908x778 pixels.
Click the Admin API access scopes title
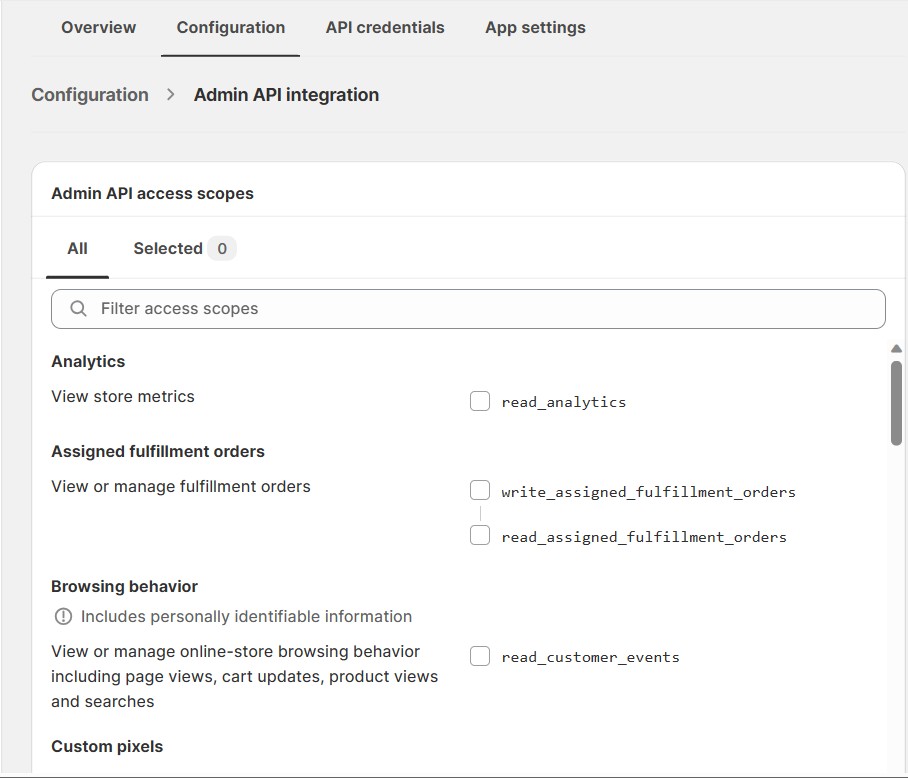pyautogui.click(x=152, y=193)
